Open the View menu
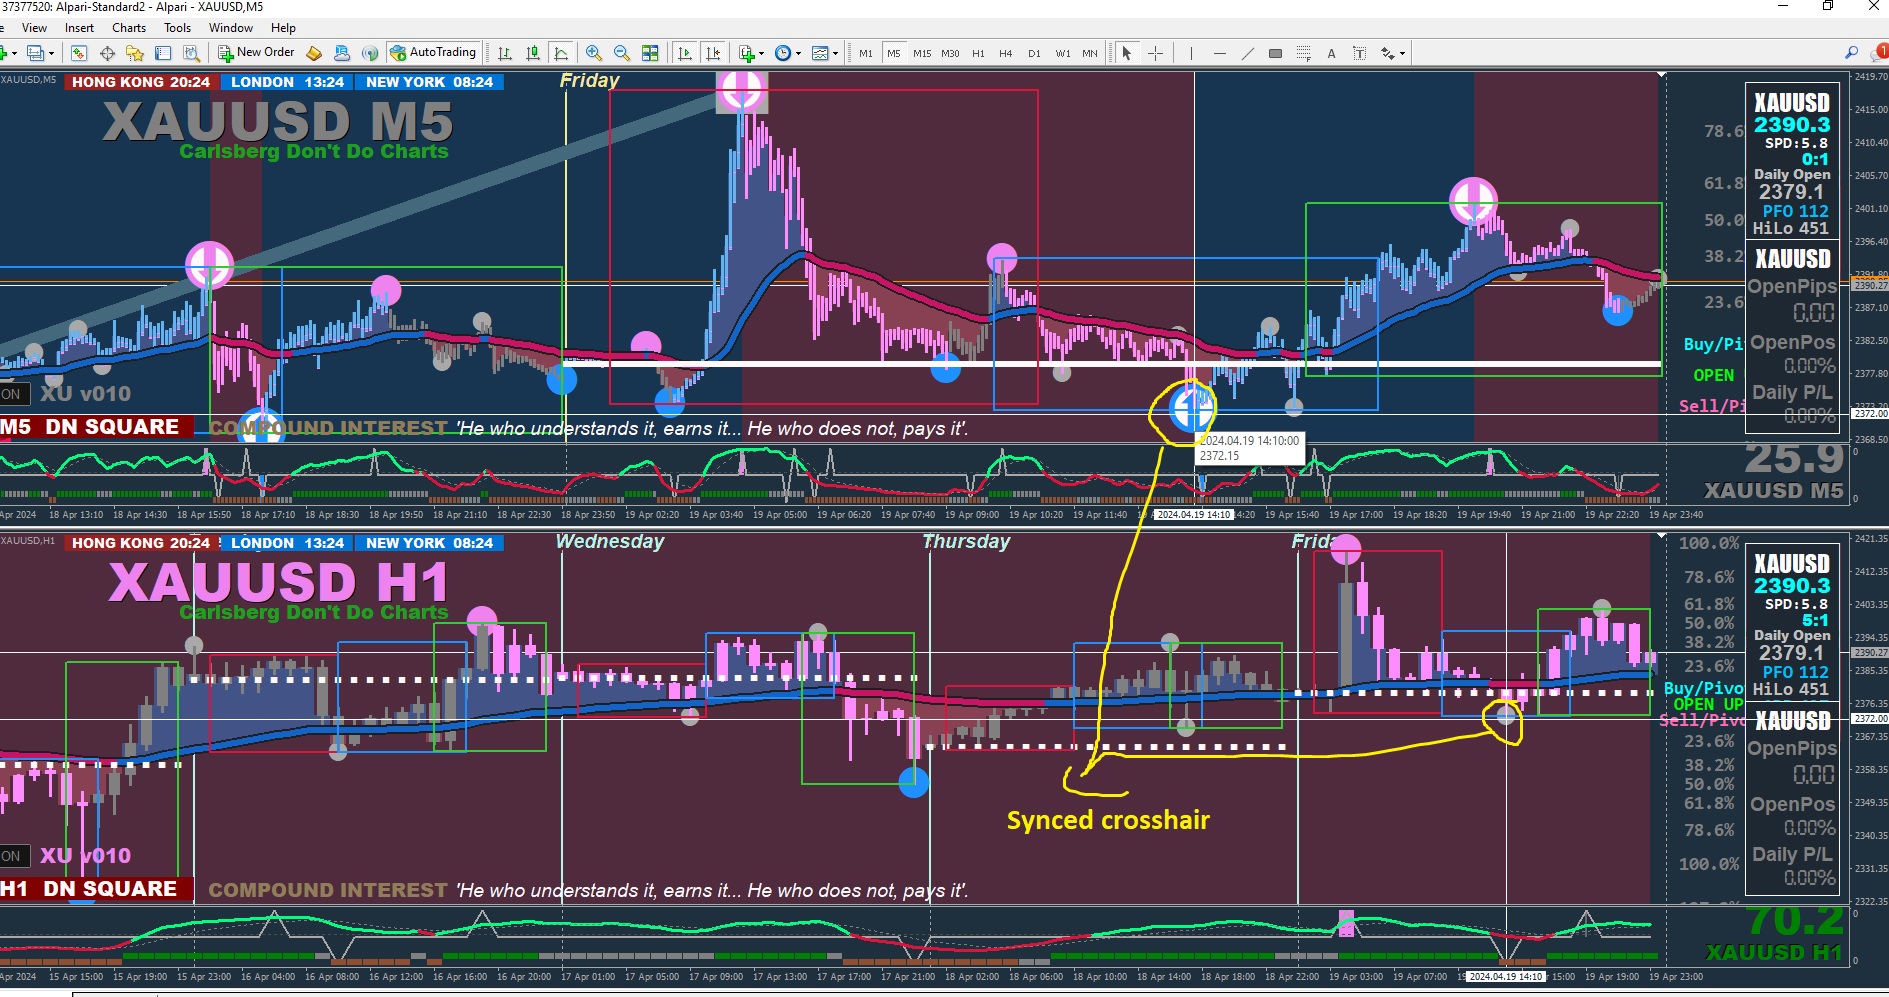 (34, 28)
